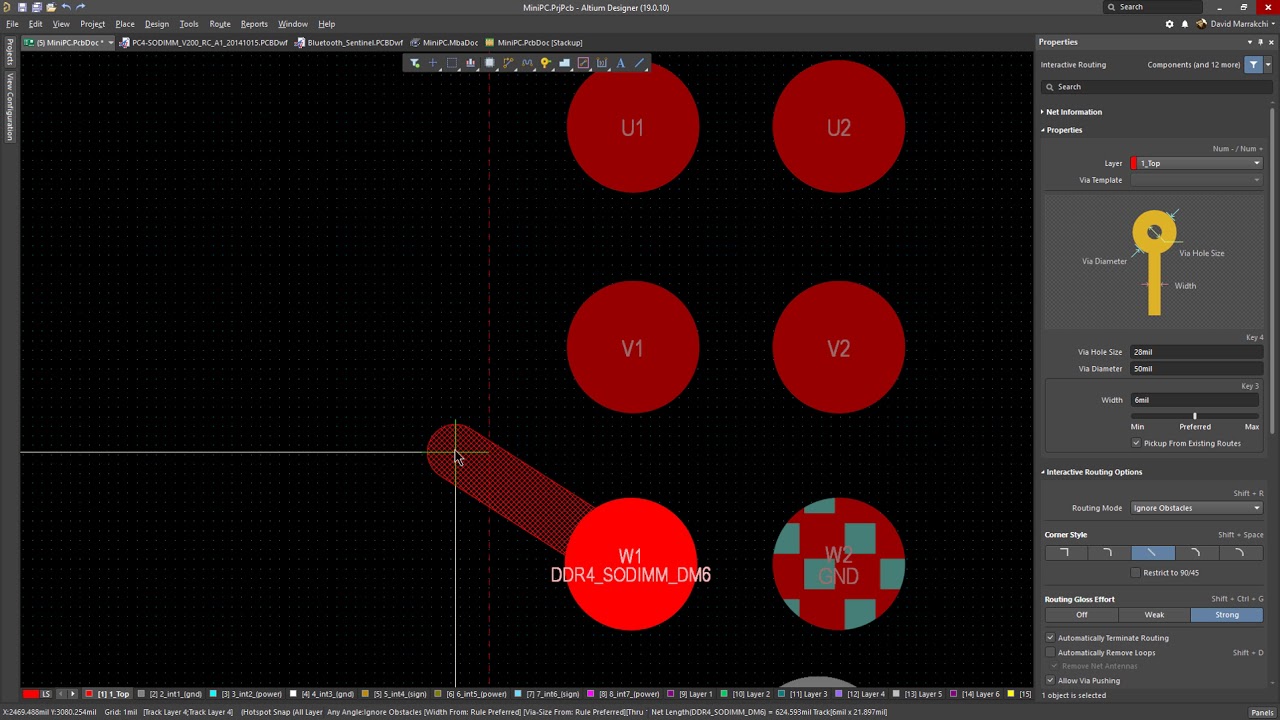Screen dimensions: 1280x720
Task: Select the Place Line tool icon
Action: (x=640, y=63)
